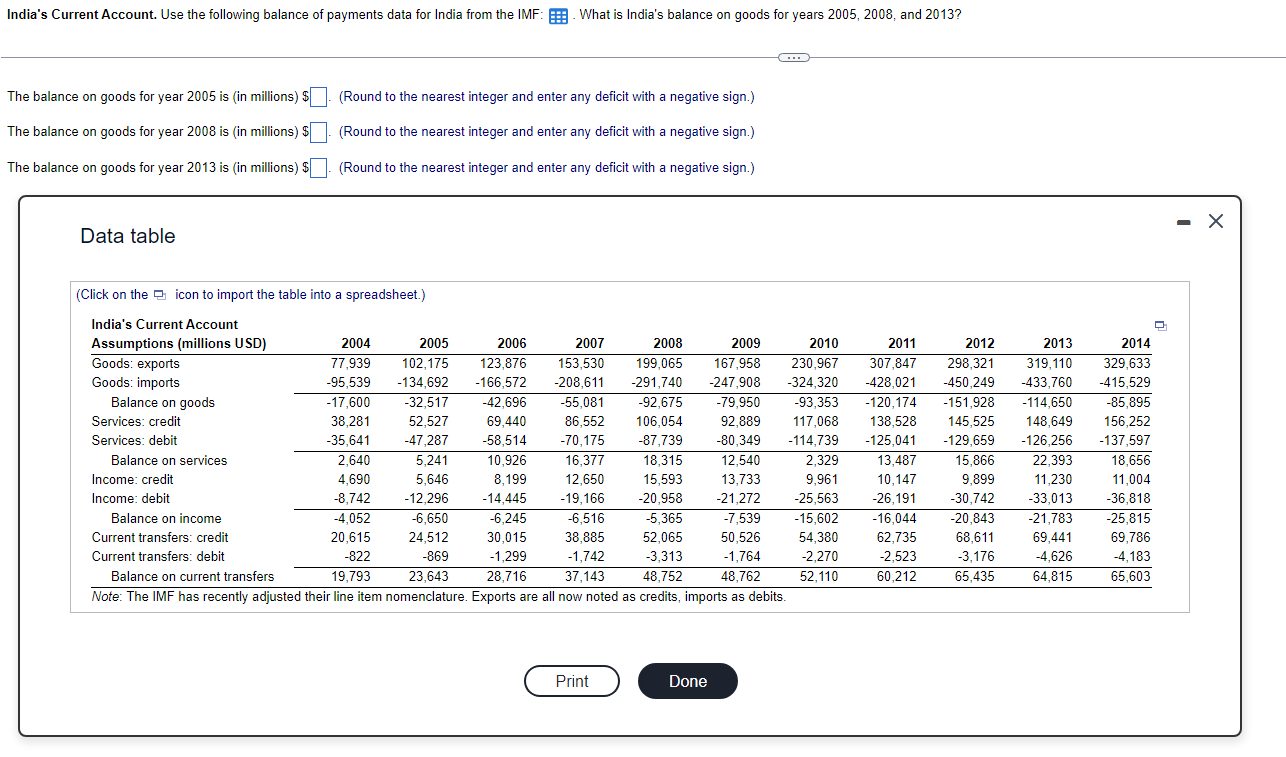The width and height of the screenshot is (1286, 757).
Task: Click the 2008 Goods exports value 199,065
Action: [659, 364]
